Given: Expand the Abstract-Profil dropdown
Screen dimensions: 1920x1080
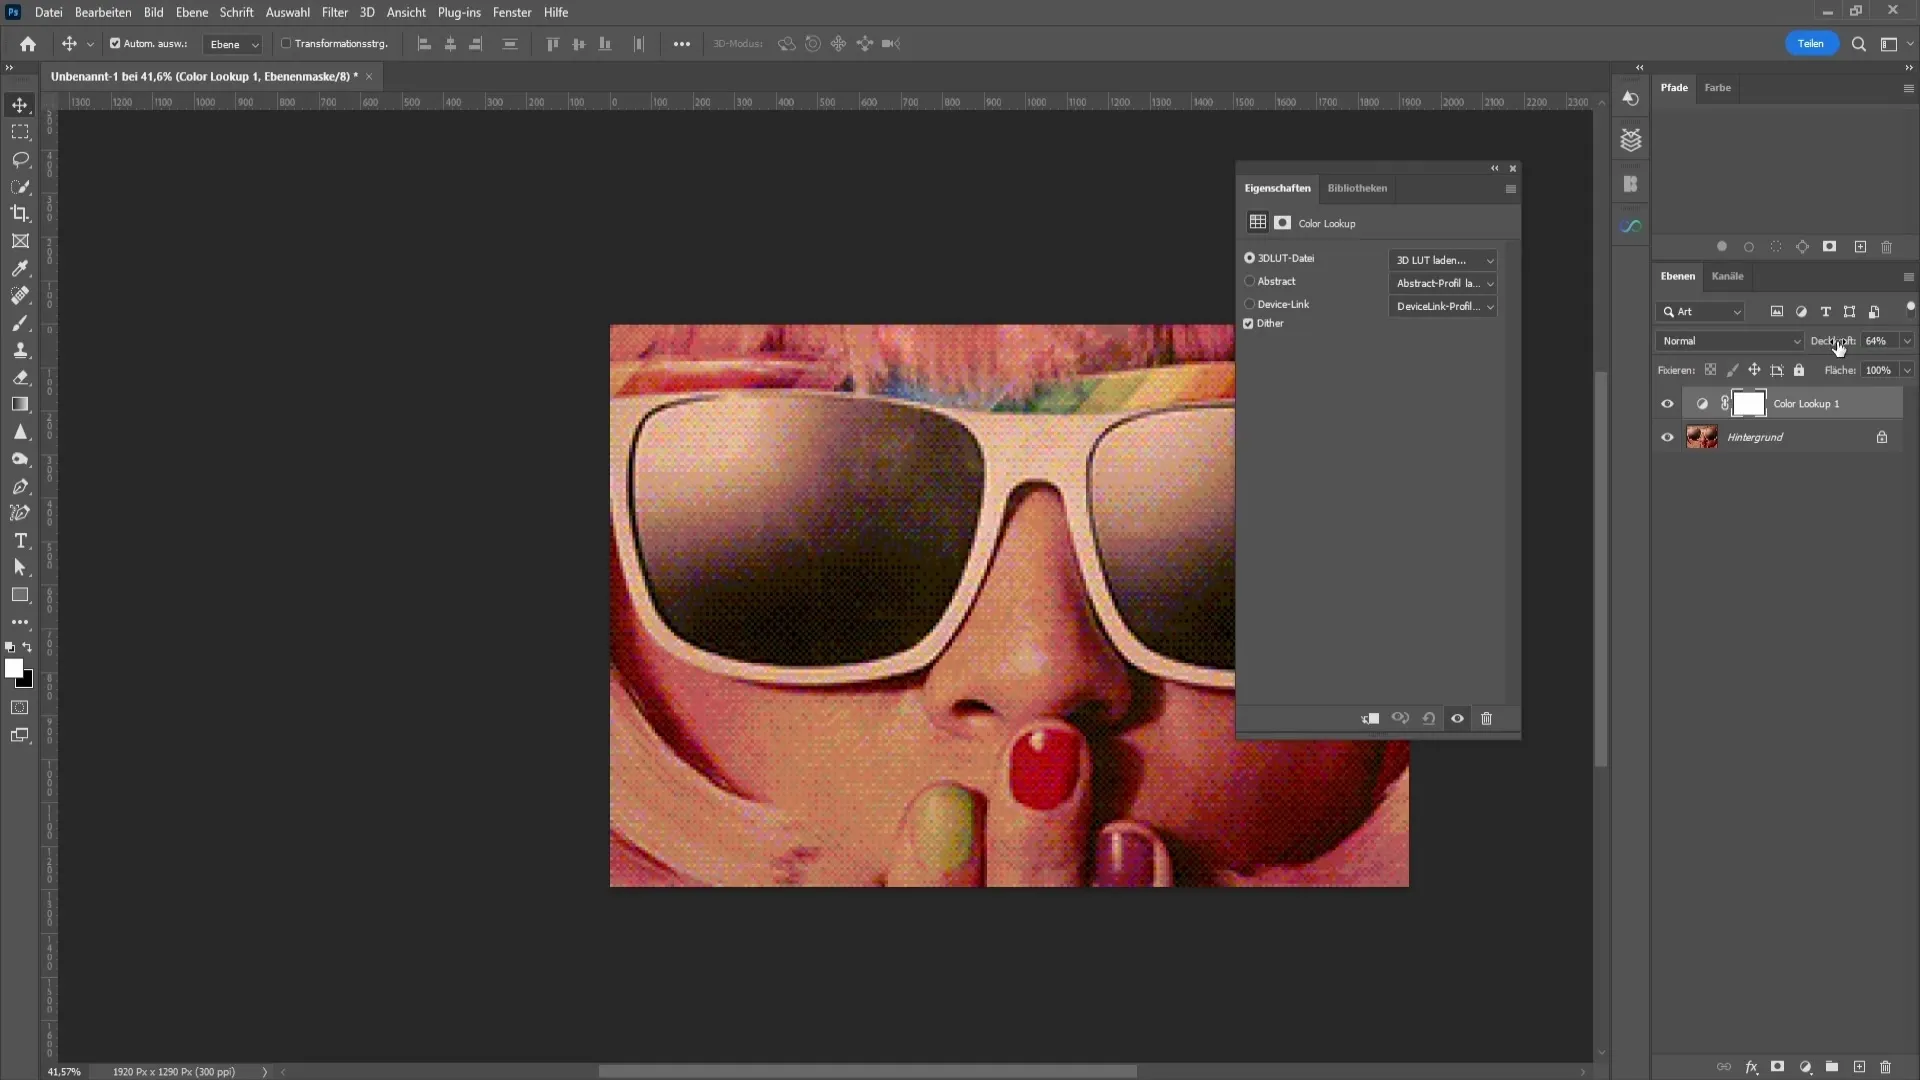Looking at the screenshot, I should click(x=1444, y=282).
